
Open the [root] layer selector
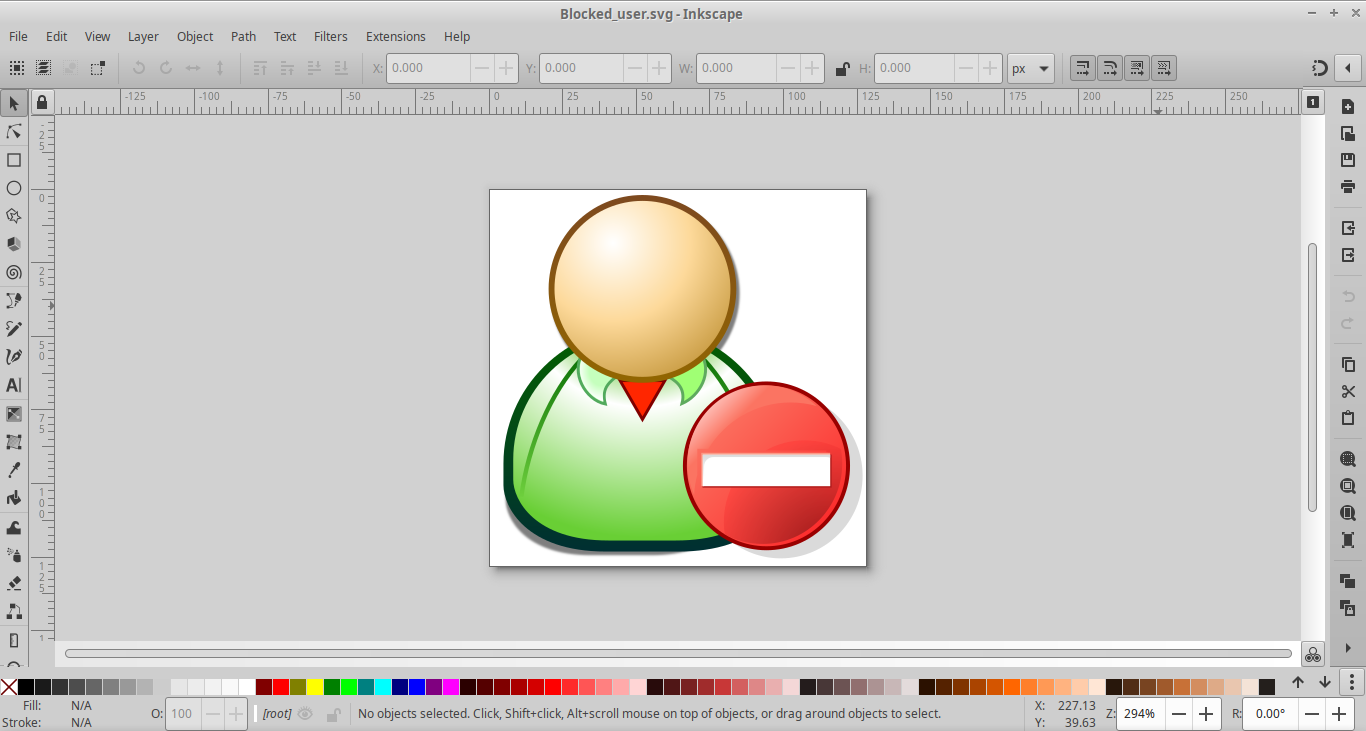[276, 714]
